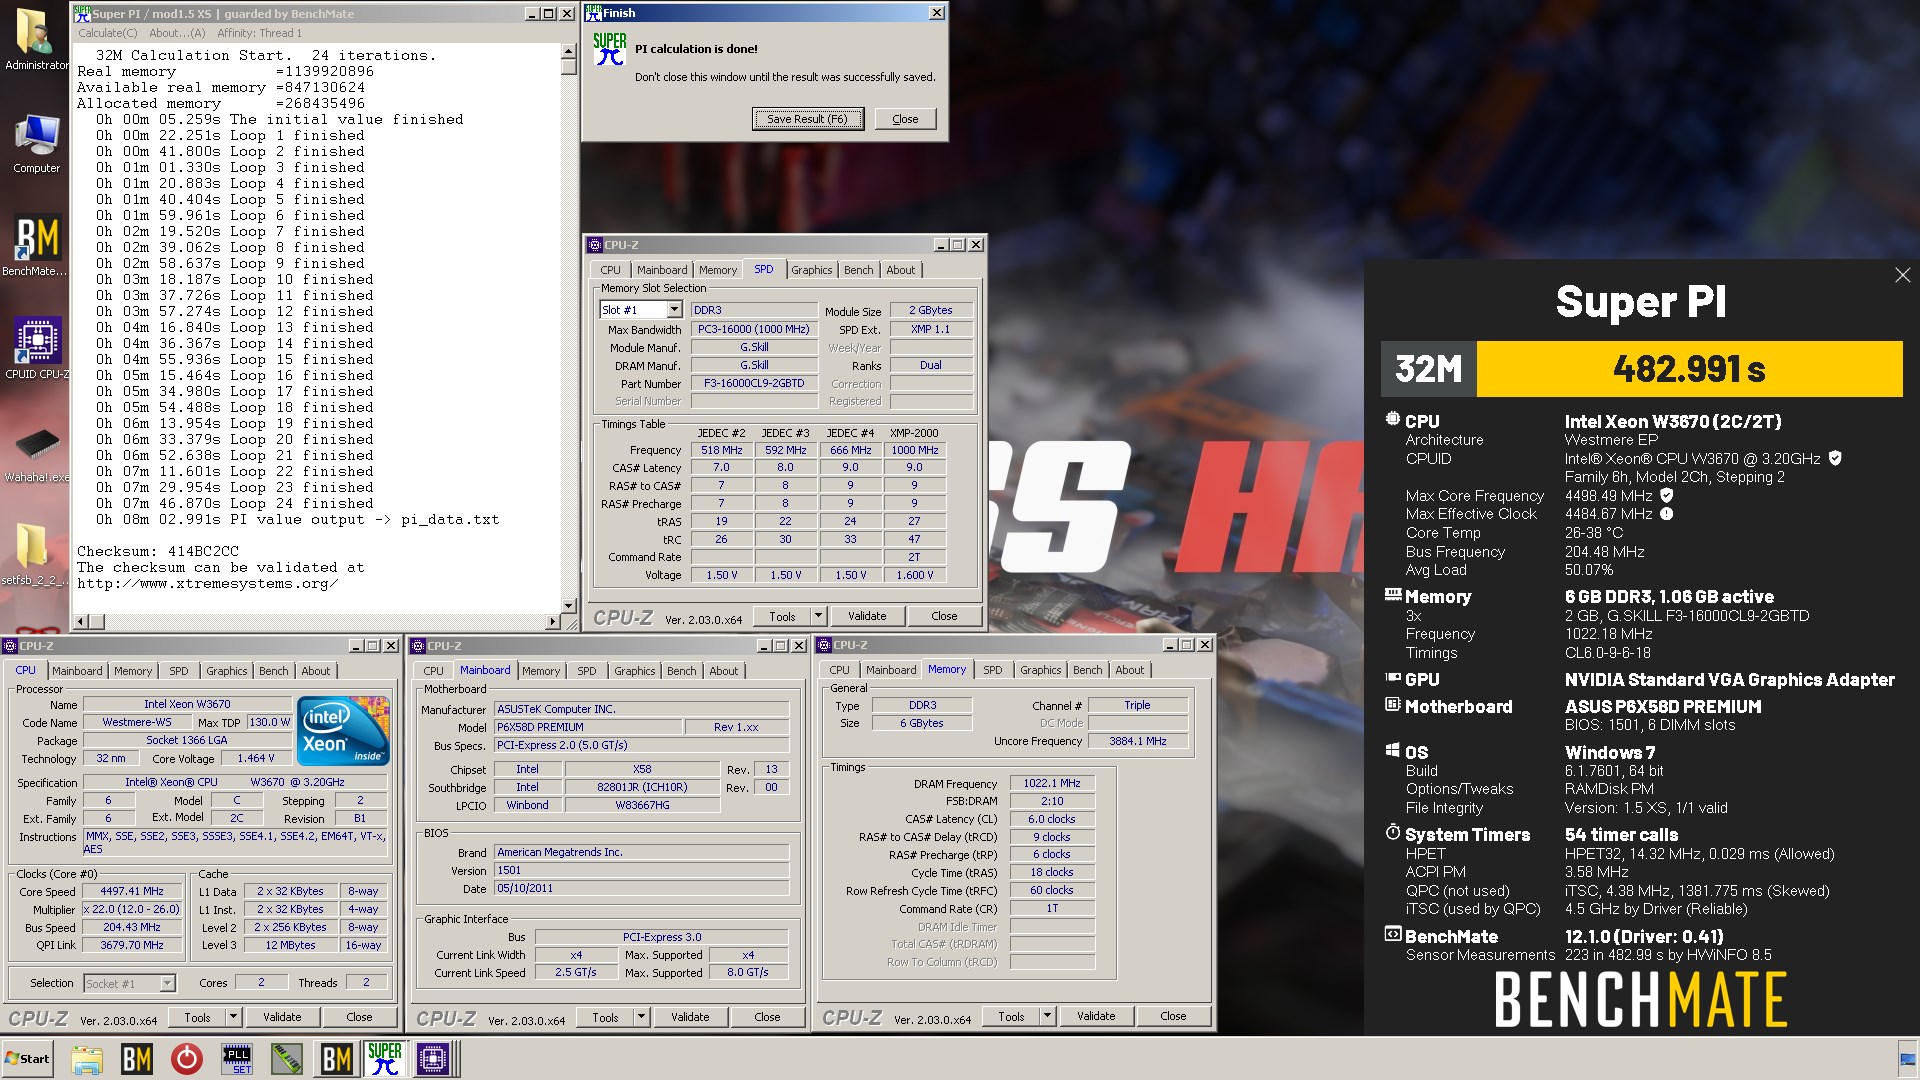Click the Part Number field F3-16000CL9-2GBTD
This screenshot has height=1080, width=1920.
(754, 384)
